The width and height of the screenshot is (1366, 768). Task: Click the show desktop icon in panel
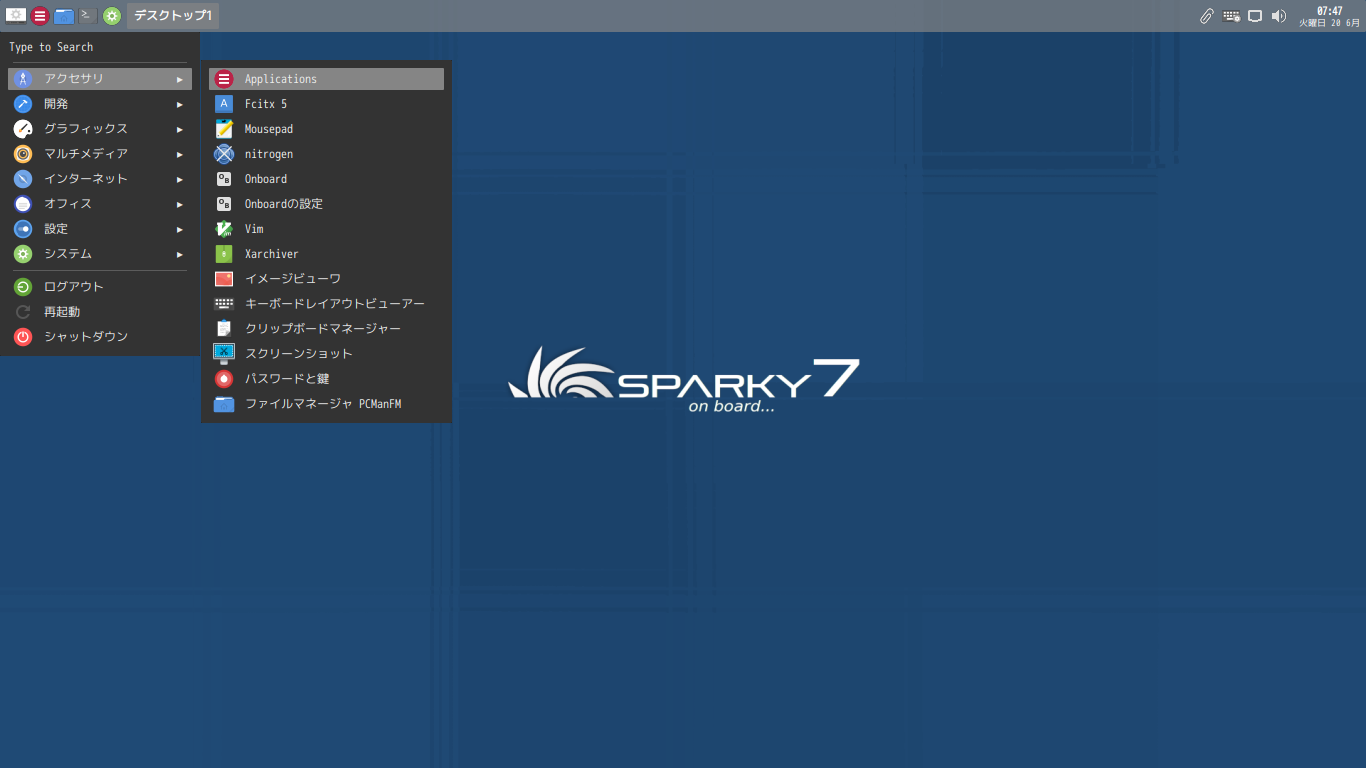pos(16,15)
